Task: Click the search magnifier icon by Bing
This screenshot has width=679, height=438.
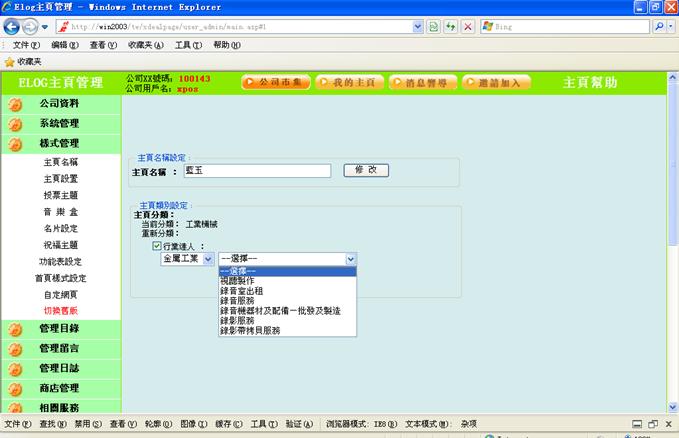Action: (660, 26)
